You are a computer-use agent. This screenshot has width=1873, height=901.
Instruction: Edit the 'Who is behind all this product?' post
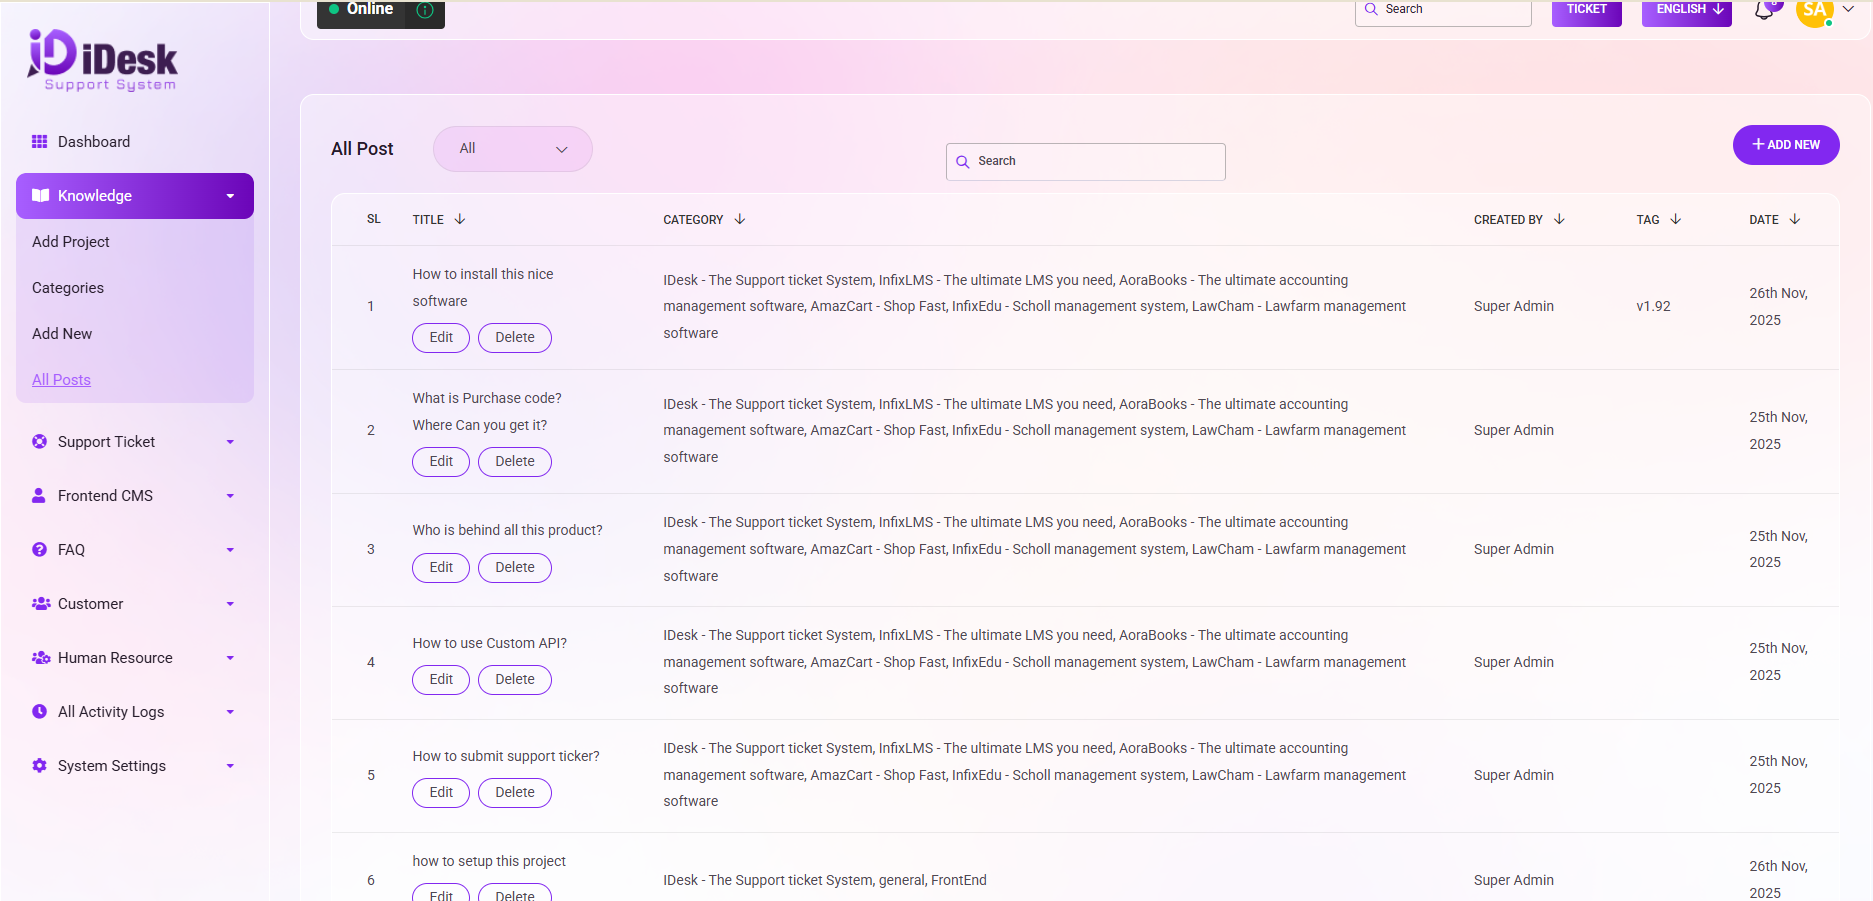(441, 568)
